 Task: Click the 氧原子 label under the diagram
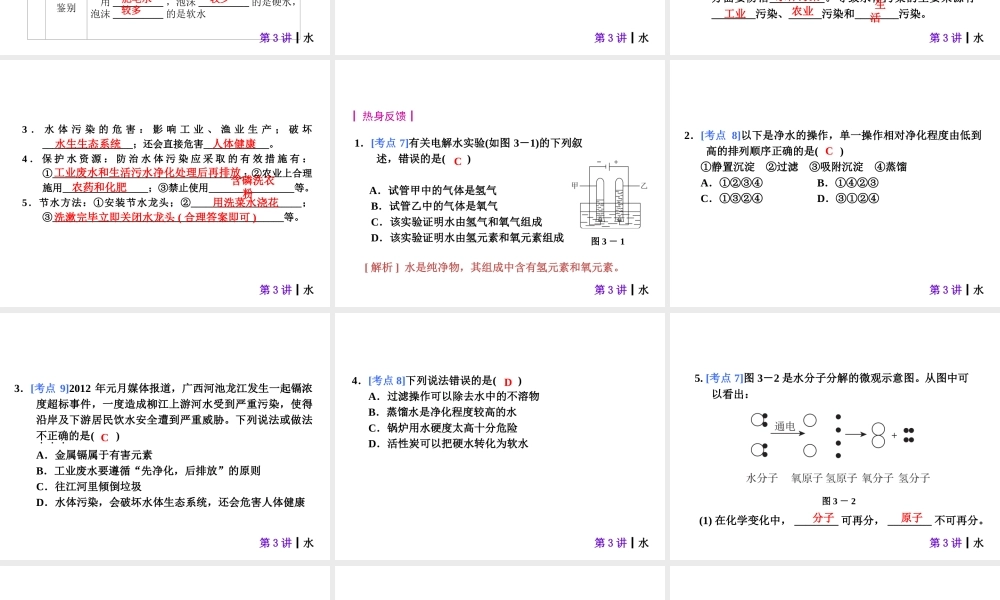[807, 478]
